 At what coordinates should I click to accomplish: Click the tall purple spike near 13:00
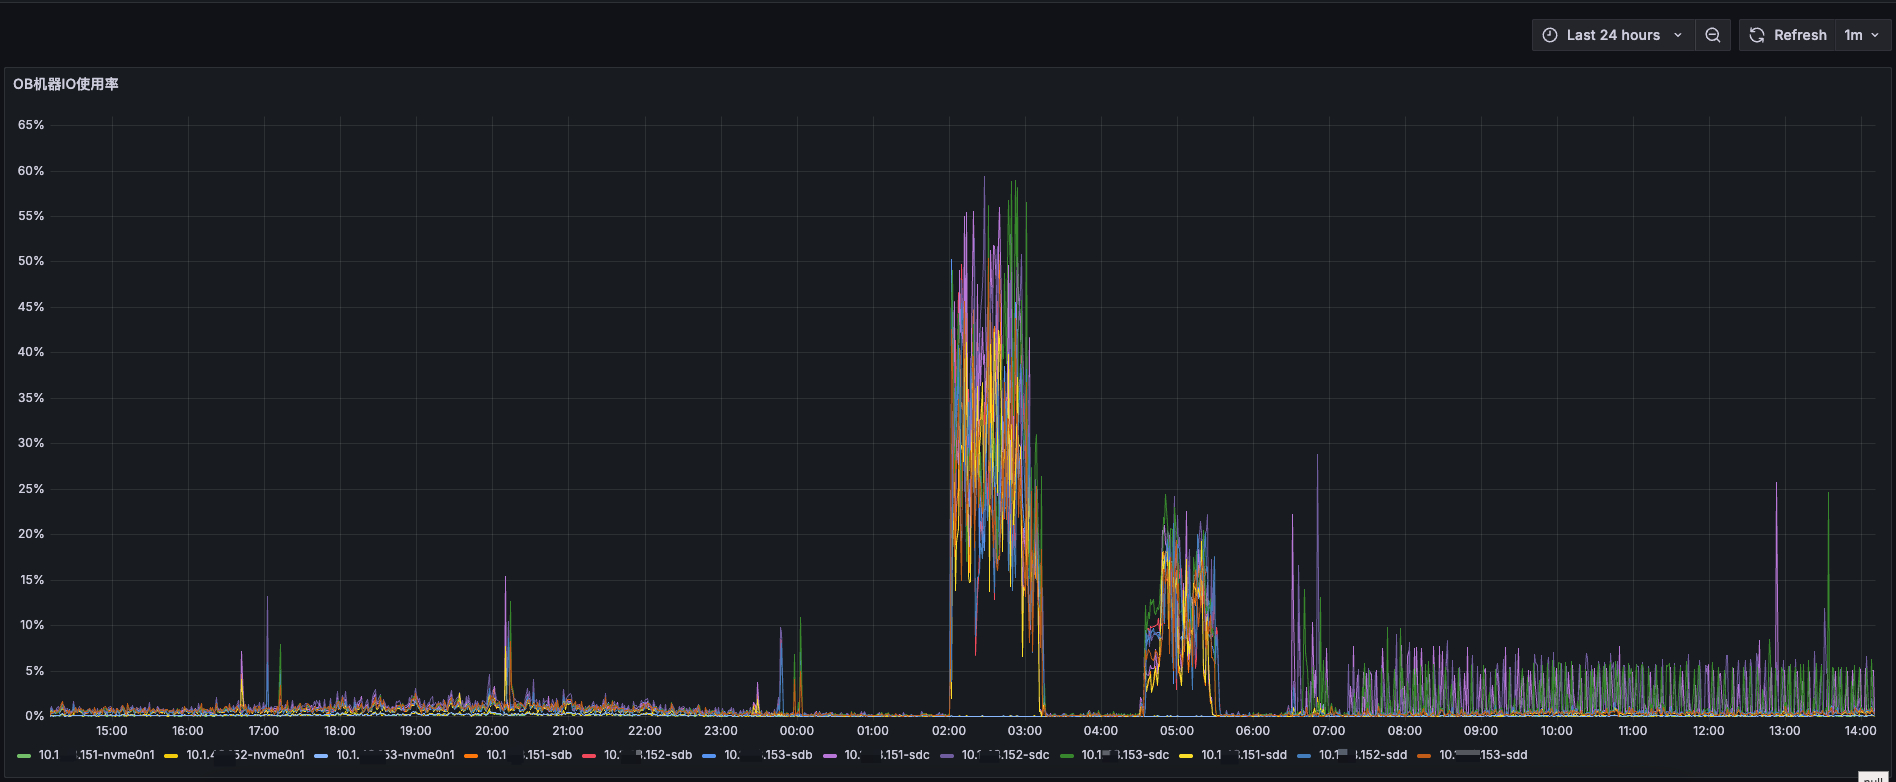(x=1776, y=486)
